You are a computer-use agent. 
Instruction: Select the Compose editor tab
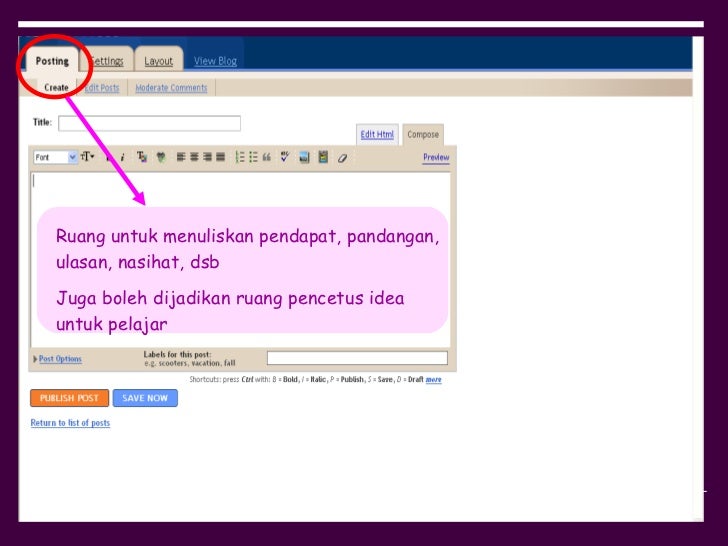[x=423, y=135]
